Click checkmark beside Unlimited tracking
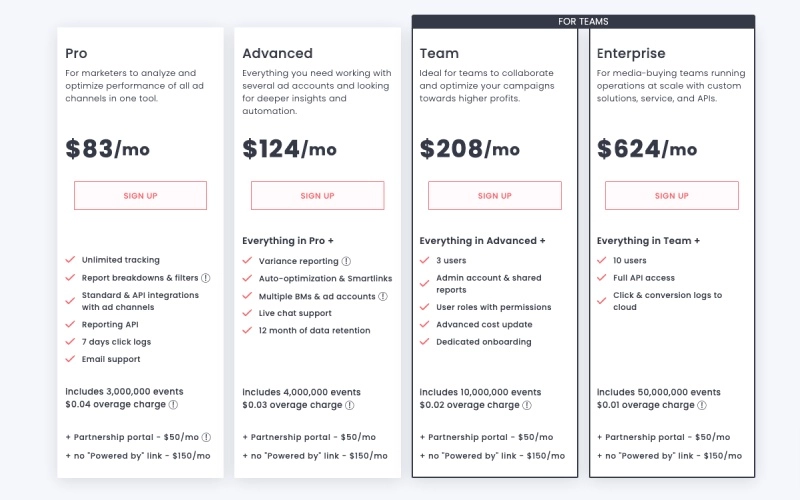Screen dimensions: 800x500 pos(70,260)
